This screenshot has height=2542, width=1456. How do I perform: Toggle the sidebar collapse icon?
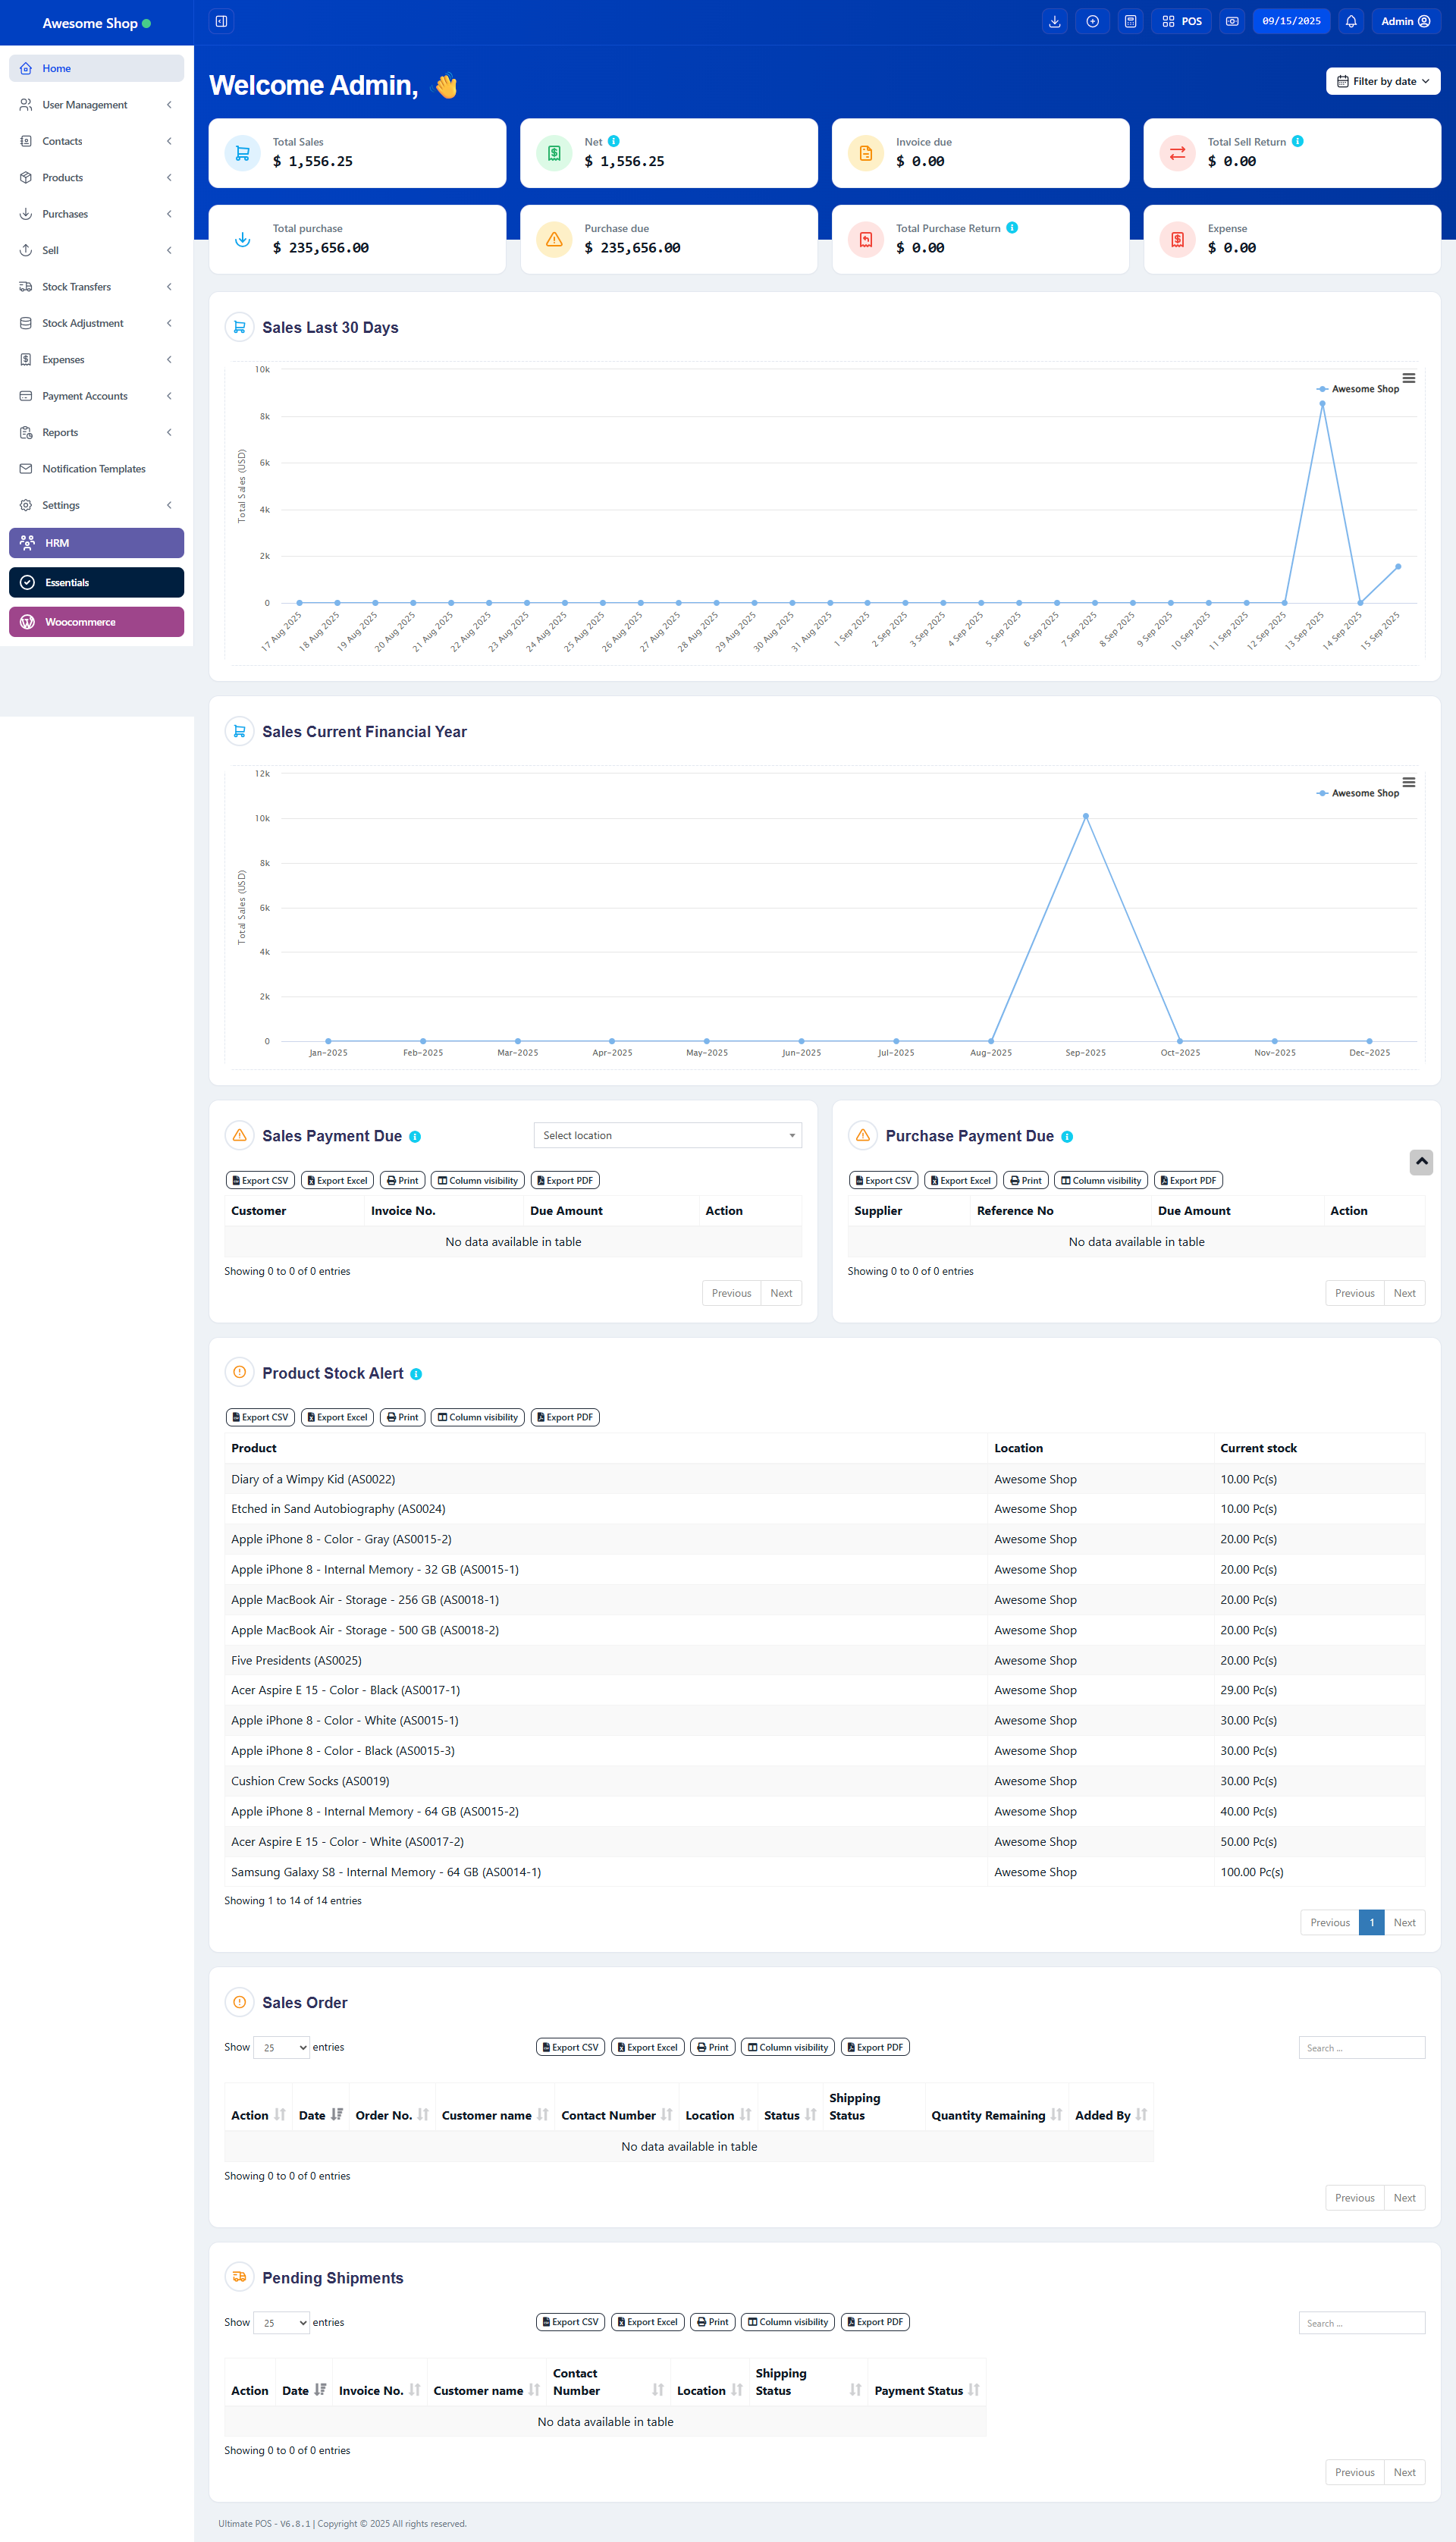pos(221,21)
